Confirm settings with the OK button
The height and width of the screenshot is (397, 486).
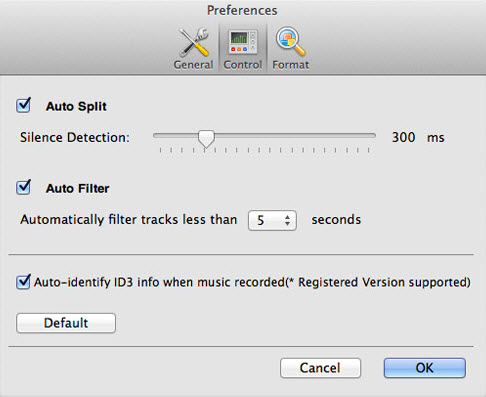[425, 368]
